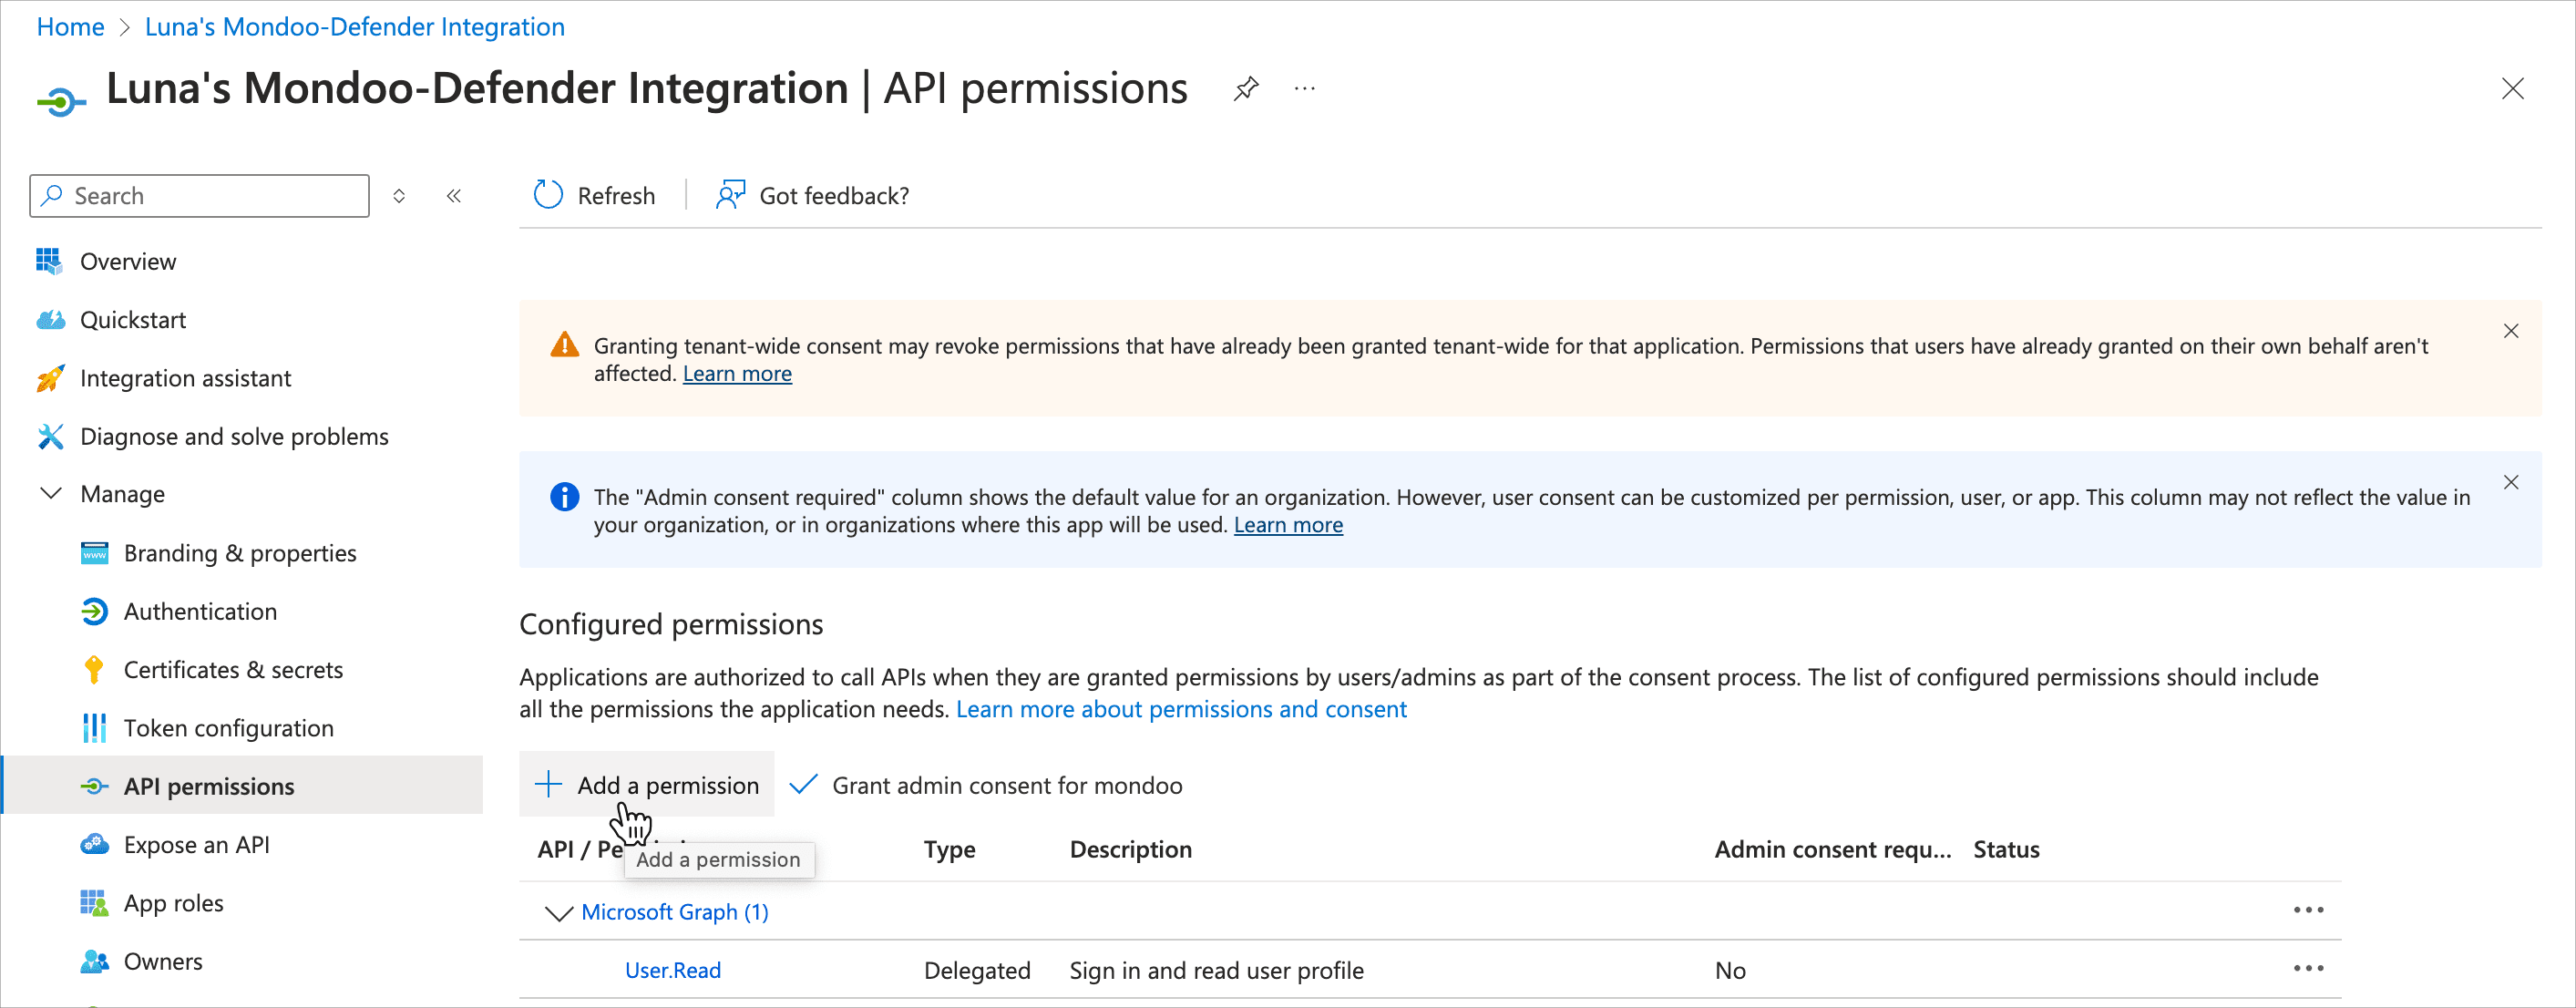Image resolution: width=2576 pixels, height=1008 pixels.
Task: Click the Token configuration icon
Action: [94, 727]
